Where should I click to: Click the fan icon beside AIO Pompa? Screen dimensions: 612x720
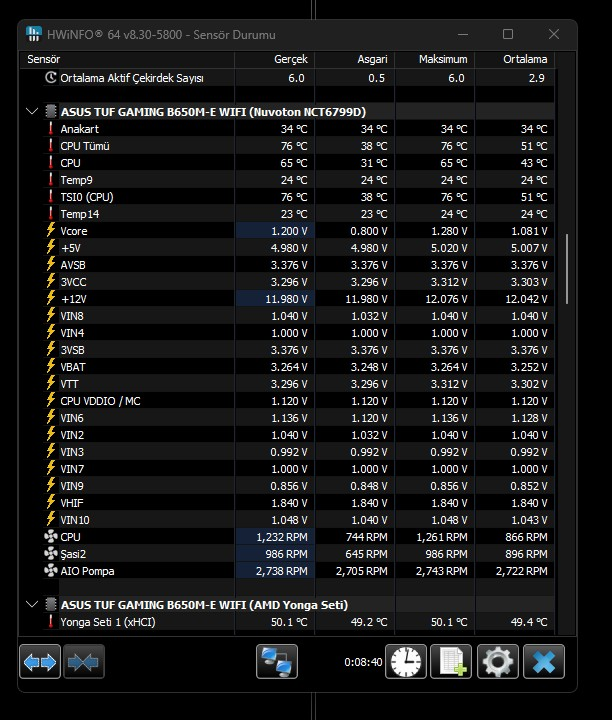click(x=51, y=571)
